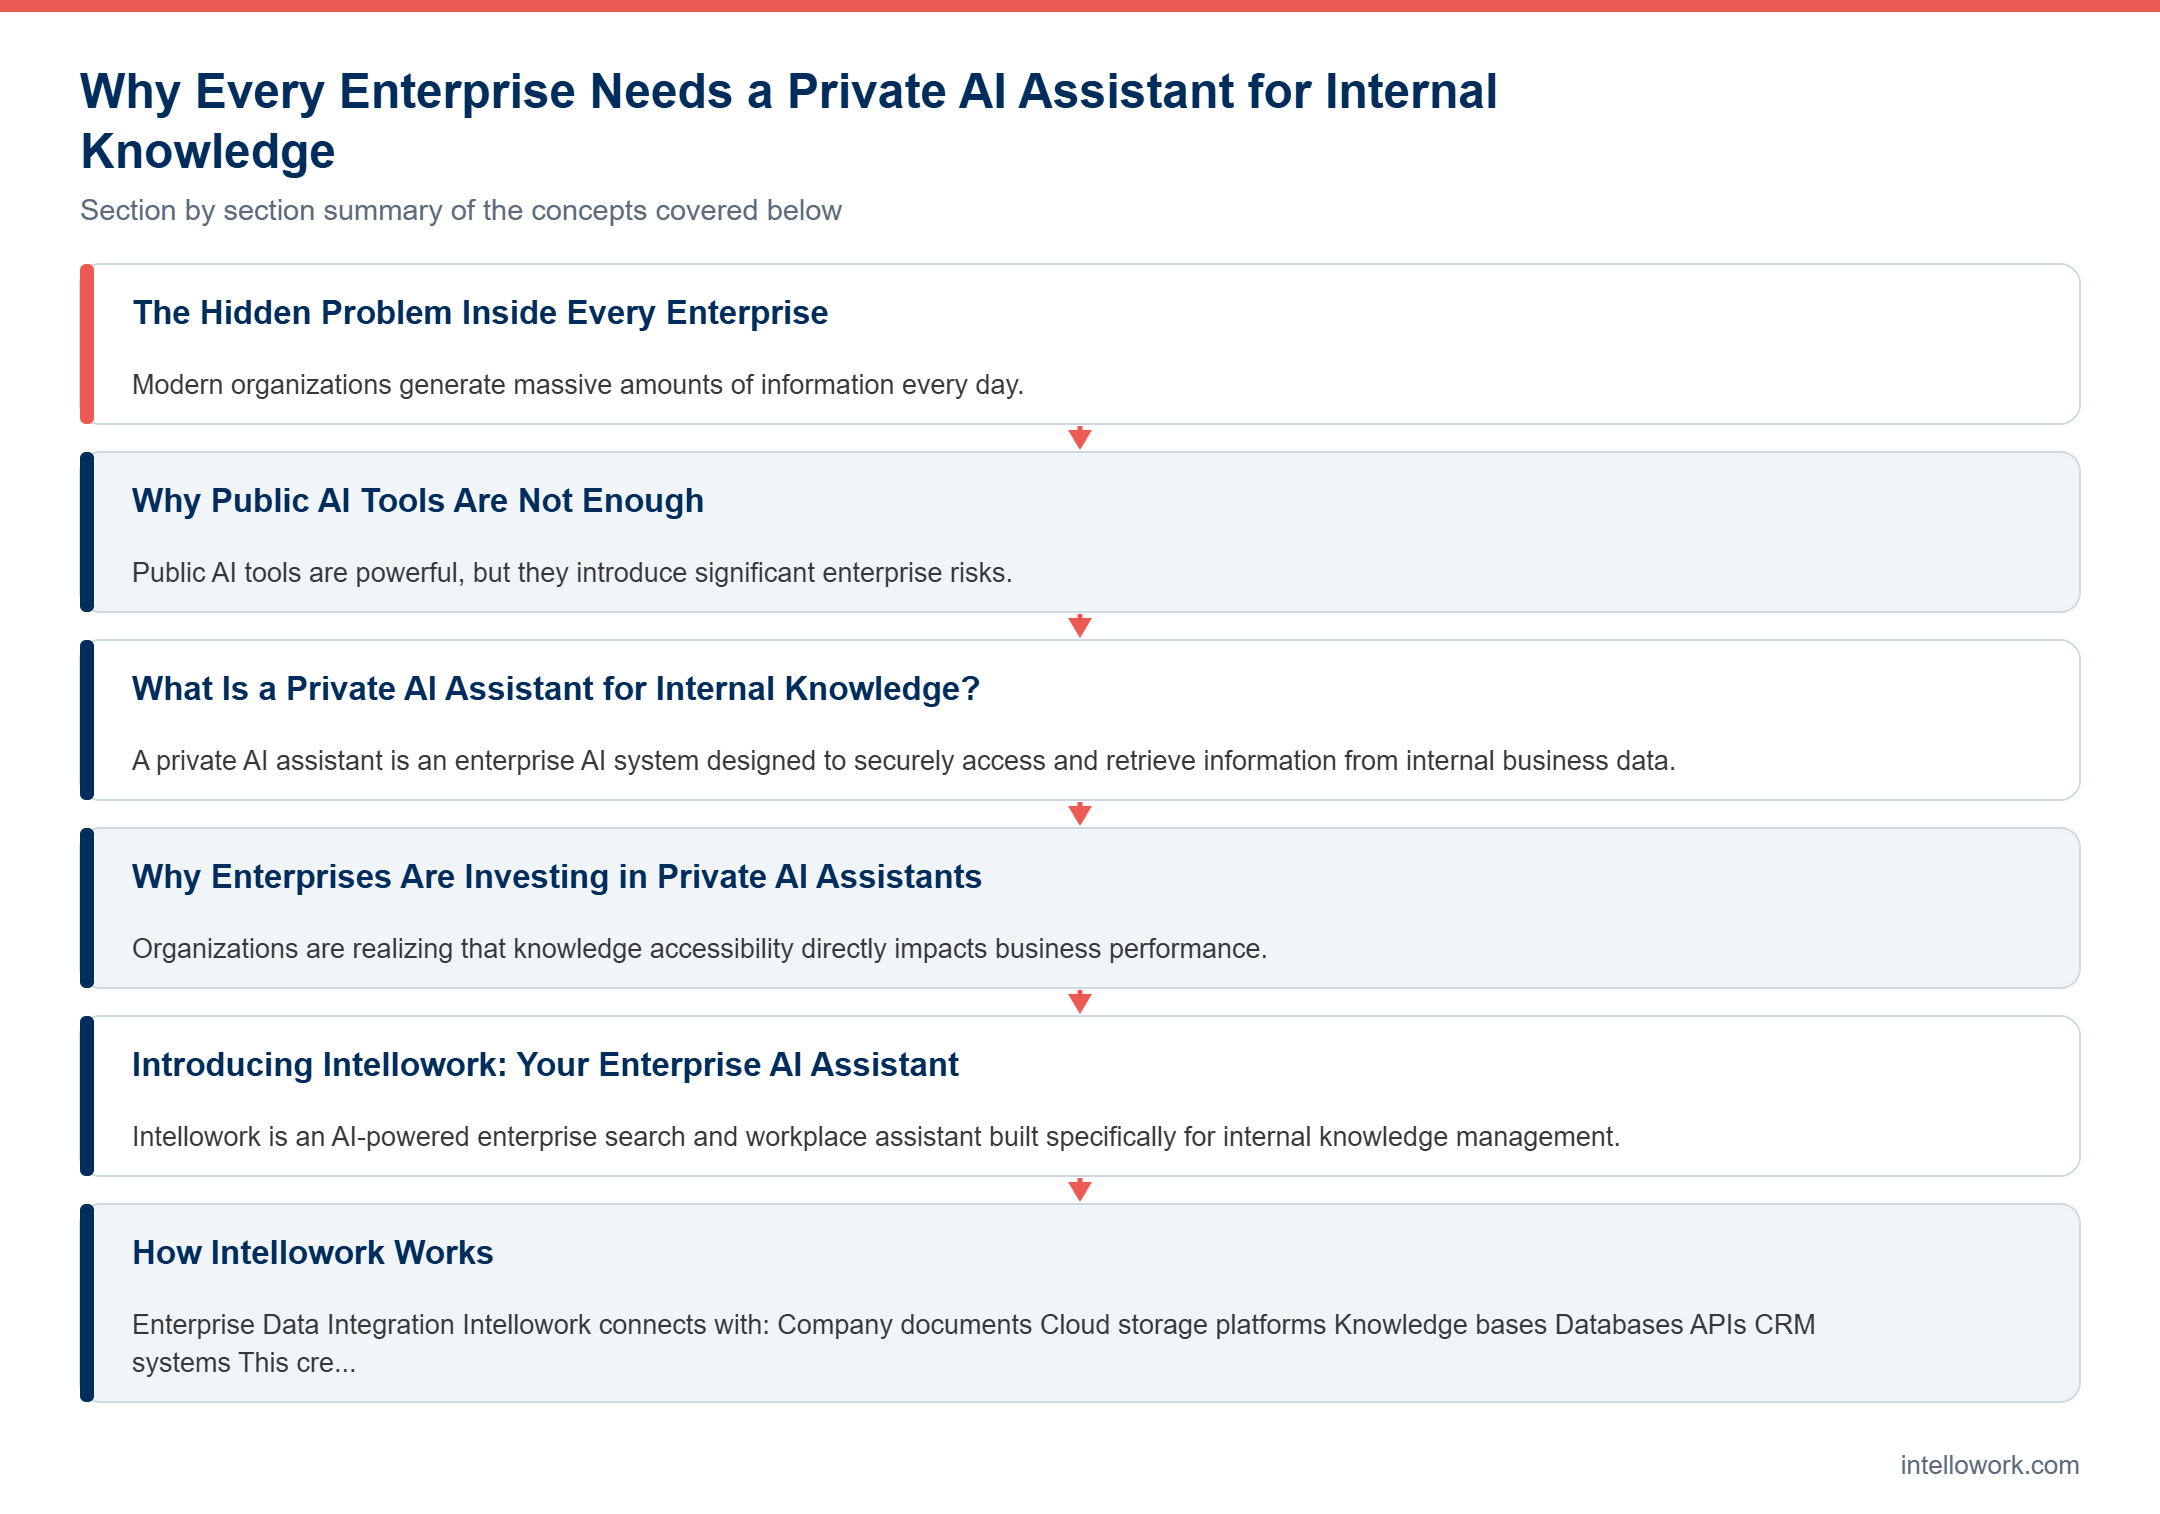Screen dimensions: 2160x1514
Task: Open the intellowork.com footer link
Action: click(x=1989, y=1465)
